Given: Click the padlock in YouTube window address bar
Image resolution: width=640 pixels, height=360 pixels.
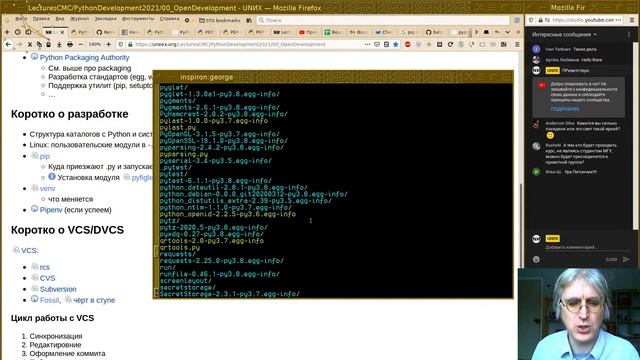Looking at the screenshot, I should [540, 20].
